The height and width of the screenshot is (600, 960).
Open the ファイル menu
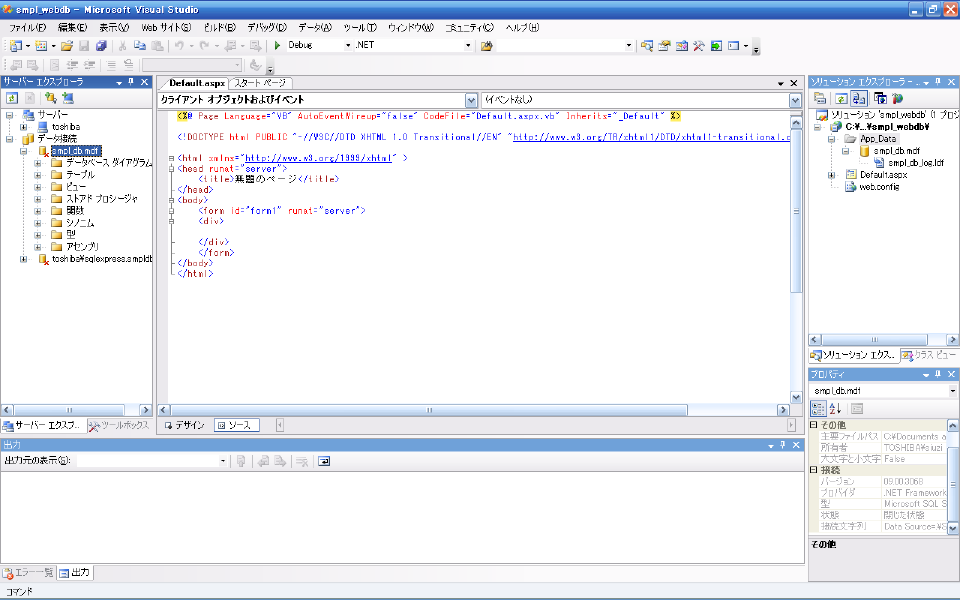tap(28, 28)
